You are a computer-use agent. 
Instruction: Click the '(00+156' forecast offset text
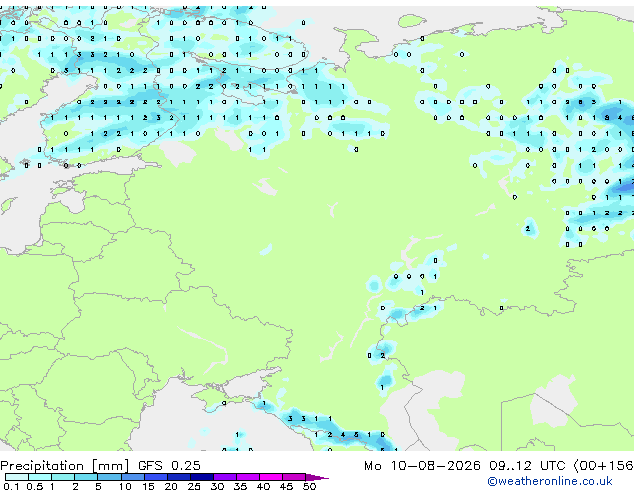pos(603,466)
